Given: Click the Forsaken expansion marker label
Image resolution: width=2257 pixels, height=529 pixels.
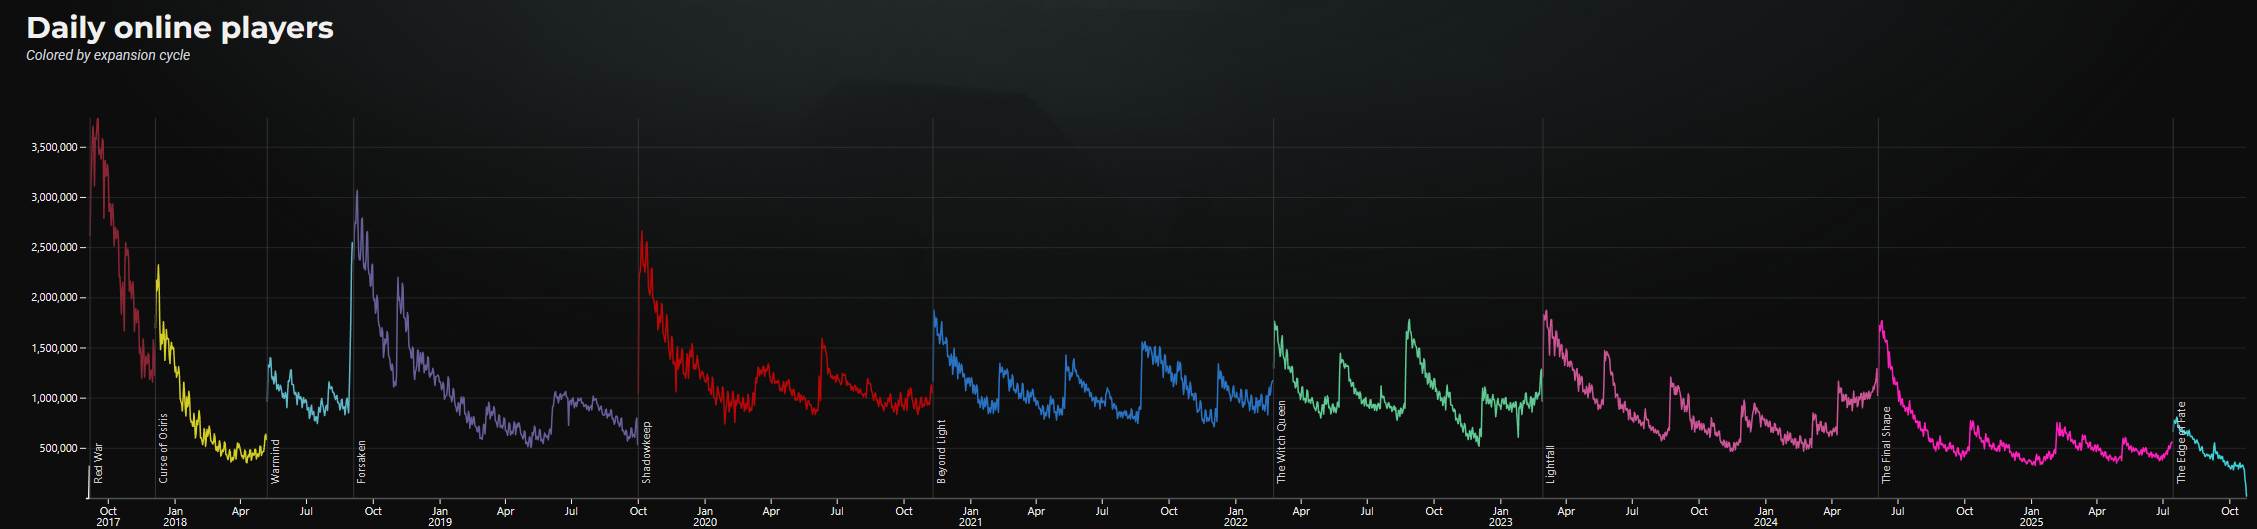Looking at the screenshot, I should tap(362, 462).
